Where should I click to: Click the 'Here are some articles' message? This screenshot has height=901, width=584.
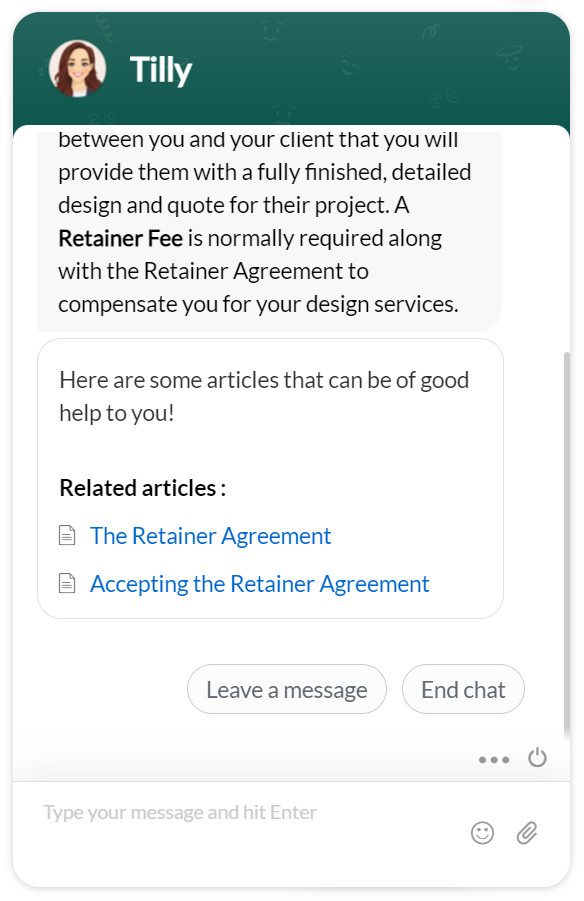(264, 396)
